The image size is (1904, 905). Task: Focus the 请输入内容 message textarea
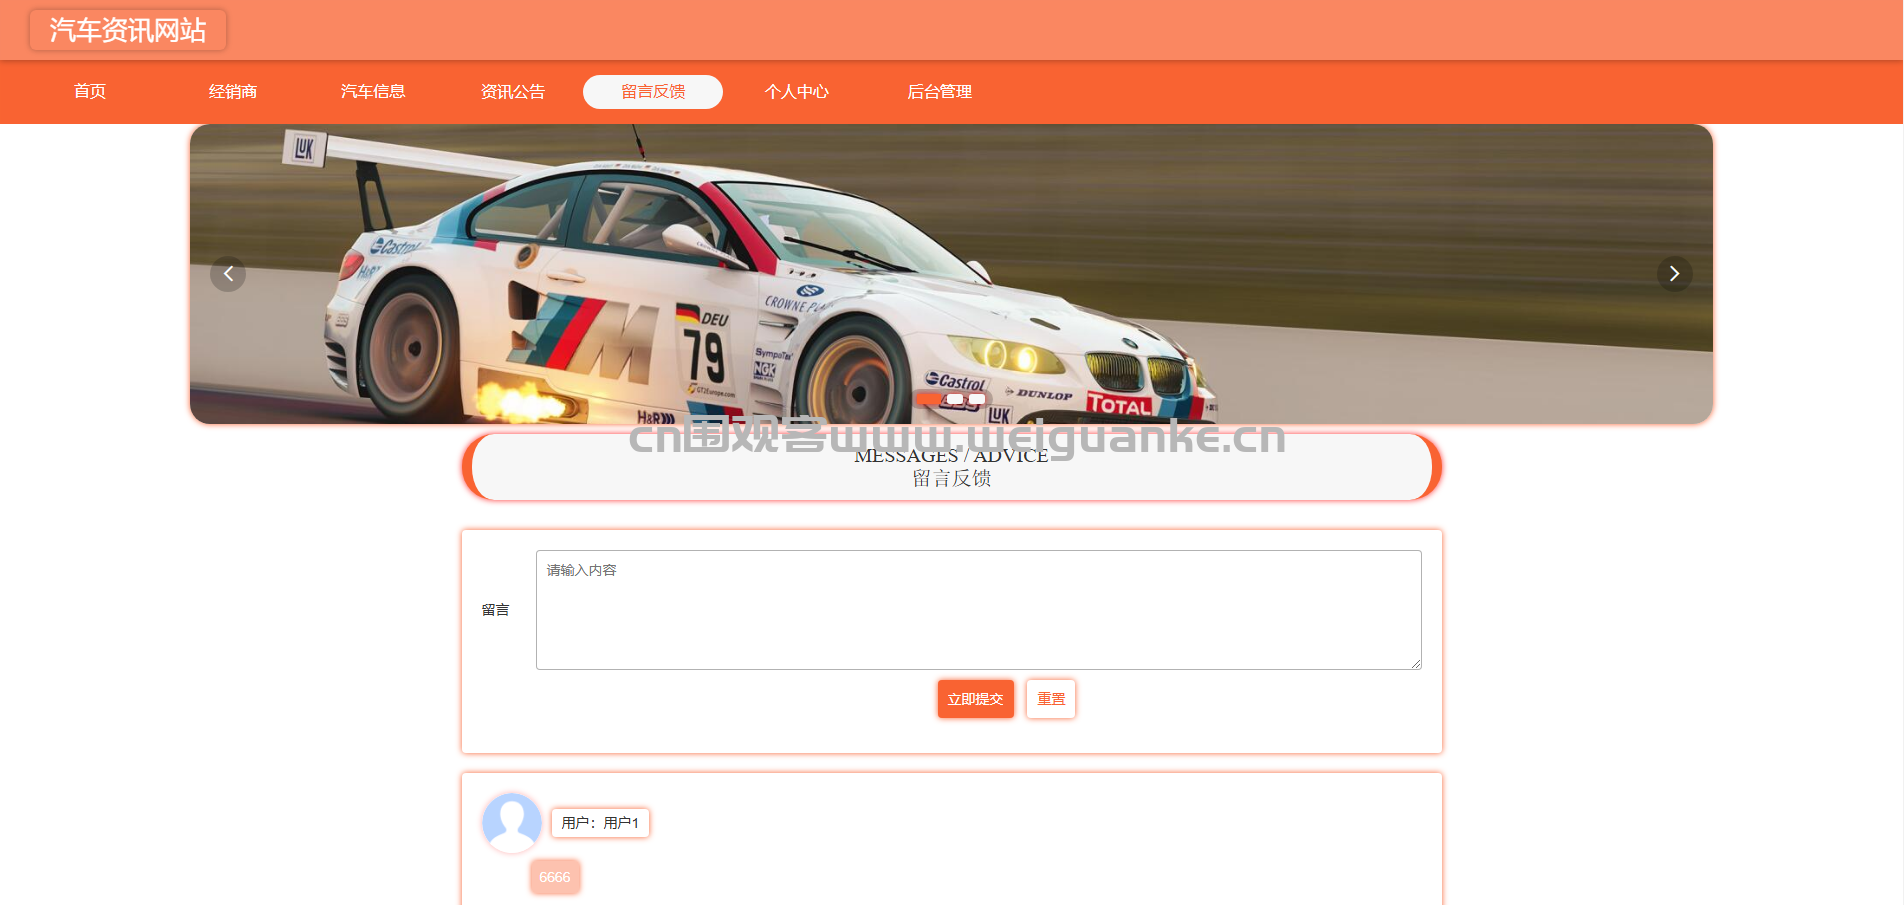click(979, 610)
